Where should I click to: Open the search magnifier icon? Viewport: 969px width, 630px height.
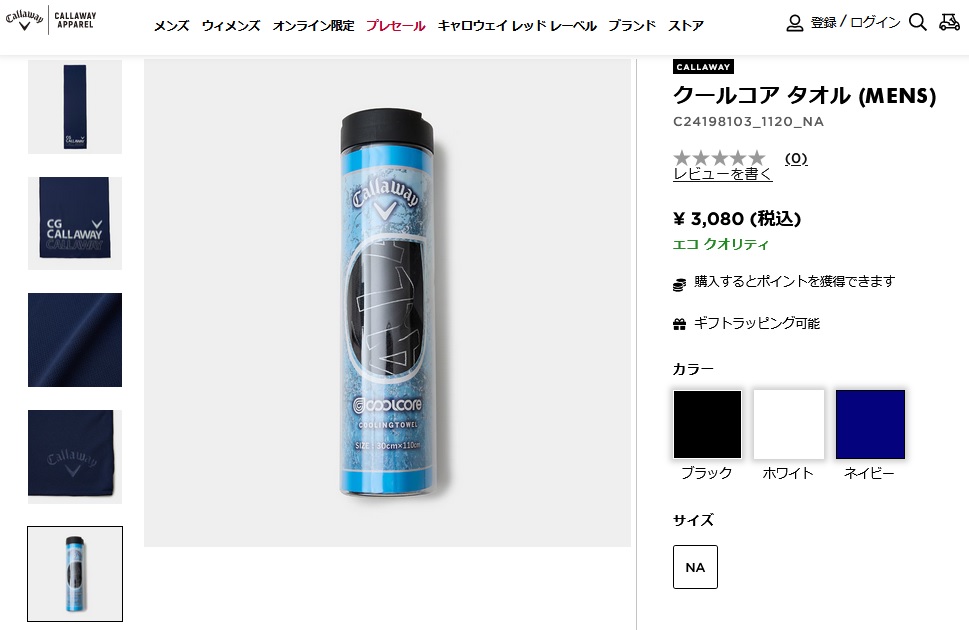918,23
